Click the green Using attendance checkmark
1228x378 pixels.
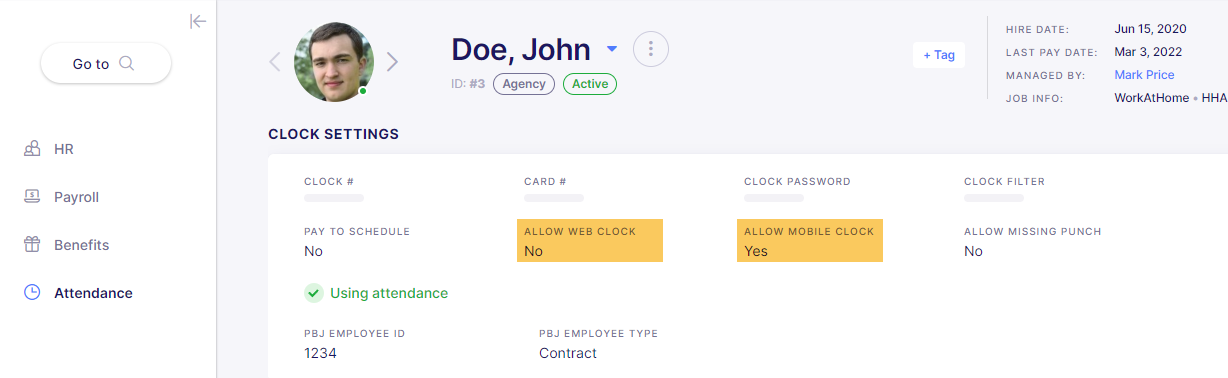313,293
